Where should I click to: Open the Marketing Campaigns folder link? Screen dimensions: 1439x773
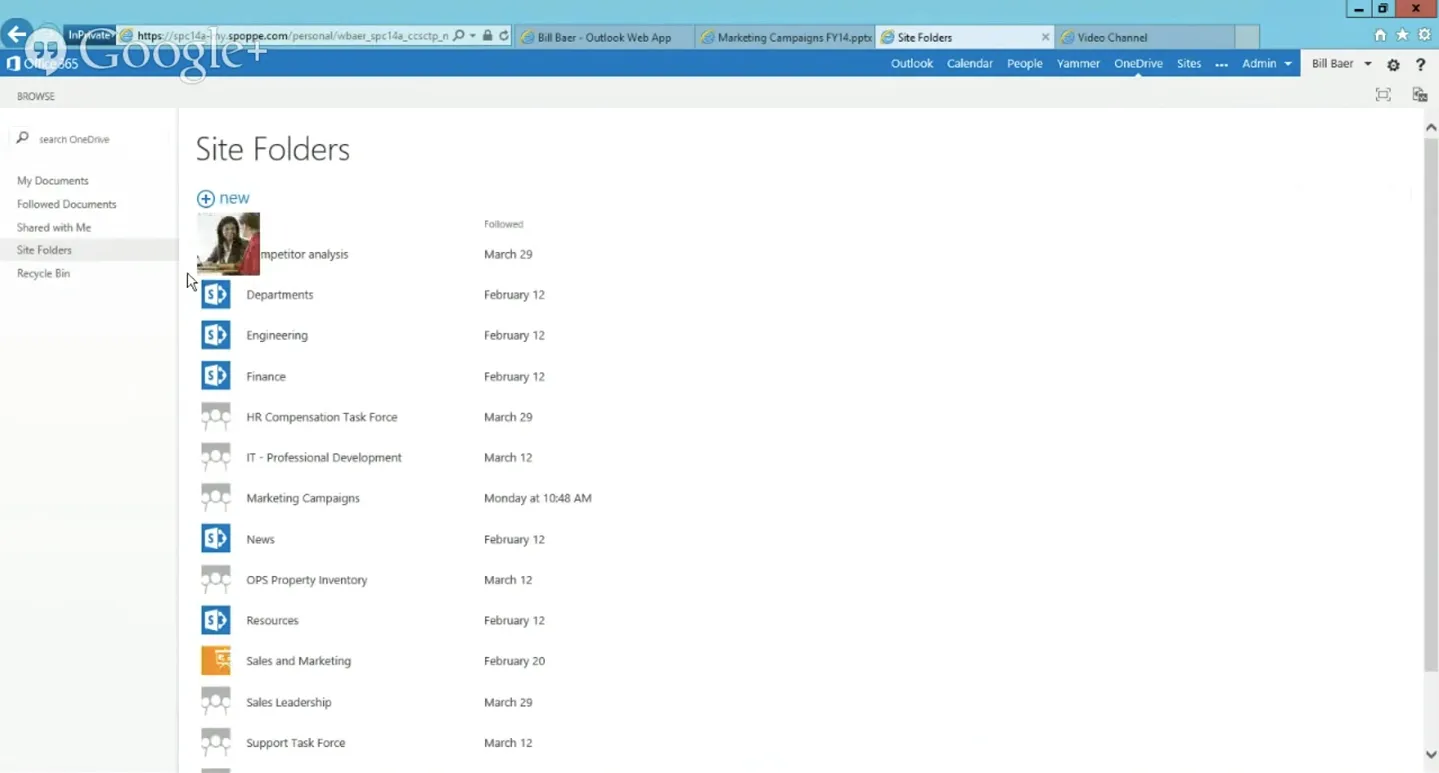tap(303, 498)
